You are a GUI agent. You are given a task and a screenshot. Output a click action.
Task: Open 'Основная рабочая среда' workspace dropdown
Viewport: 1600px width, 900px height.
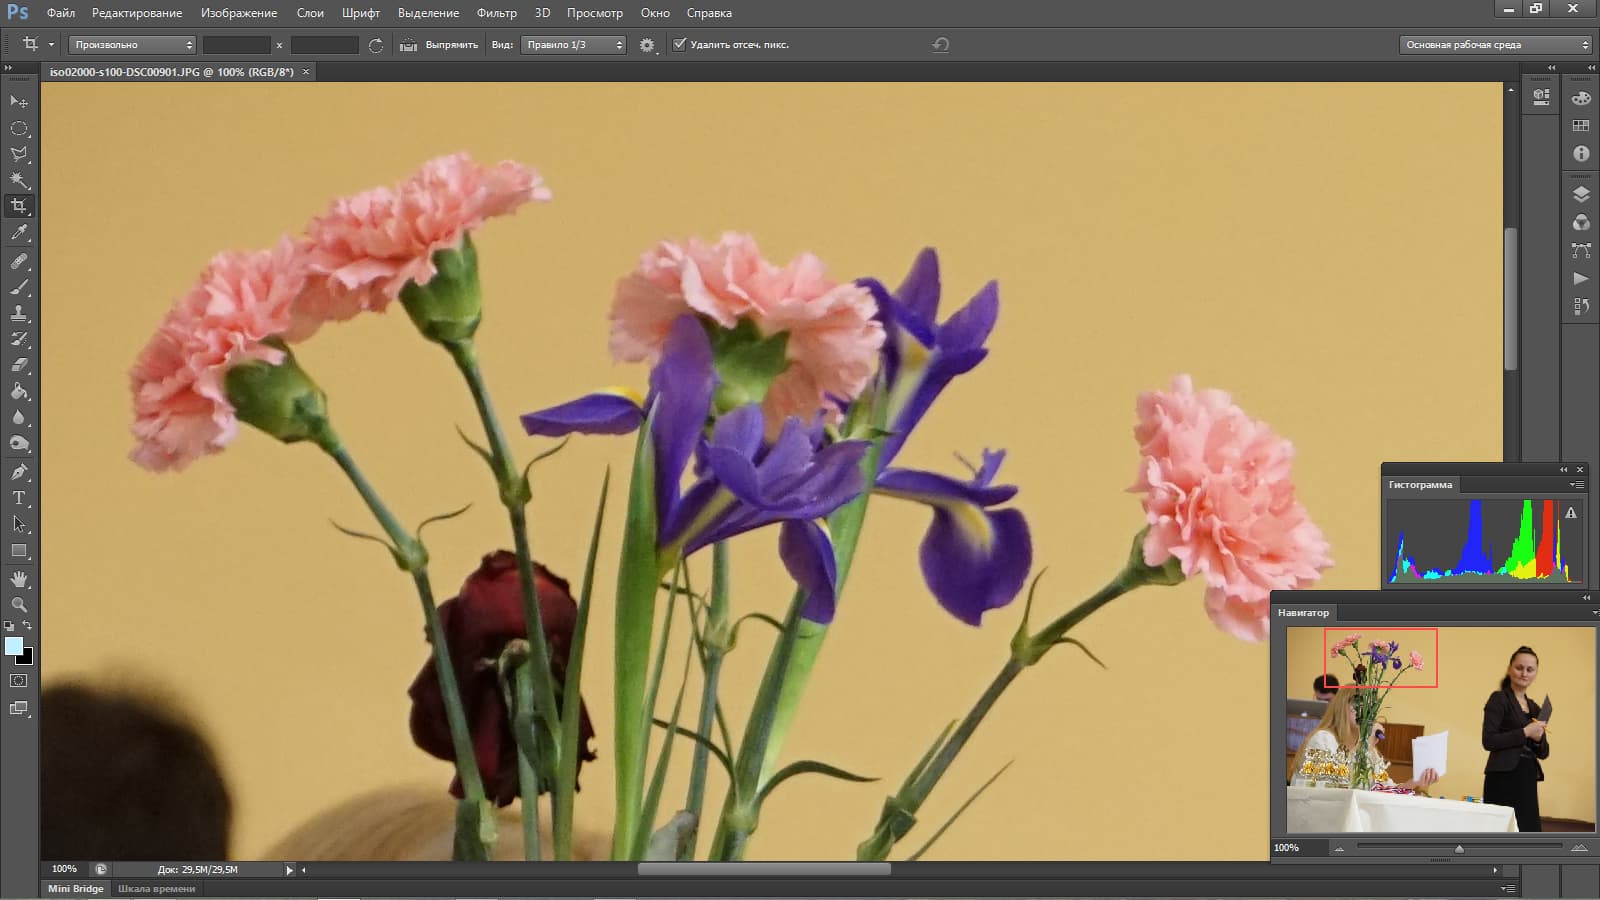tap(1495, 45)
